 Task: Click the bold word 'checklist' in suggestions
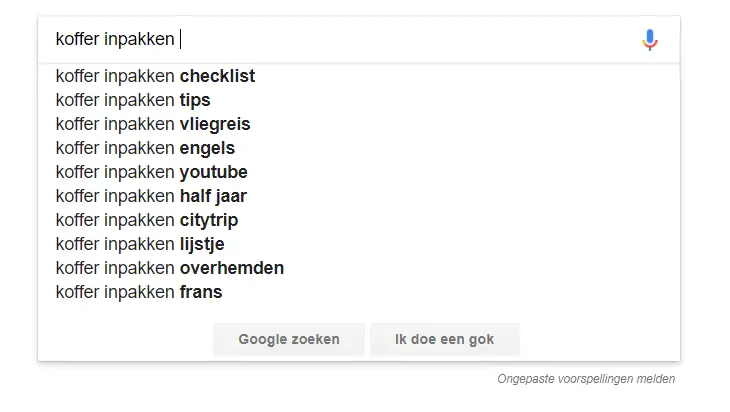tap(217, 76)
